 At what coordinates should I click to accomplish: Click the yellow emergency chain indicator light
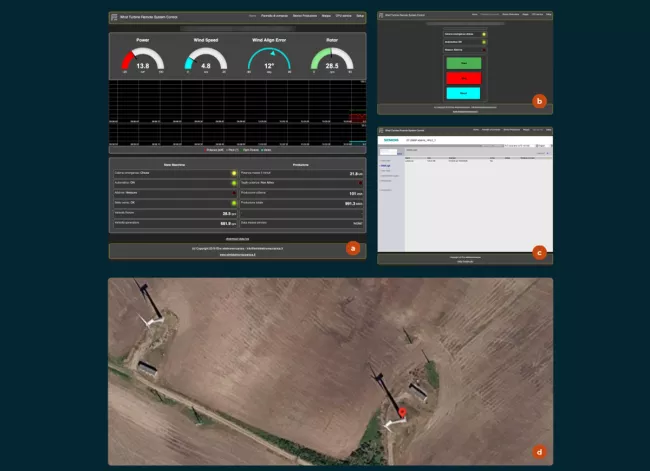click(234, 173)
